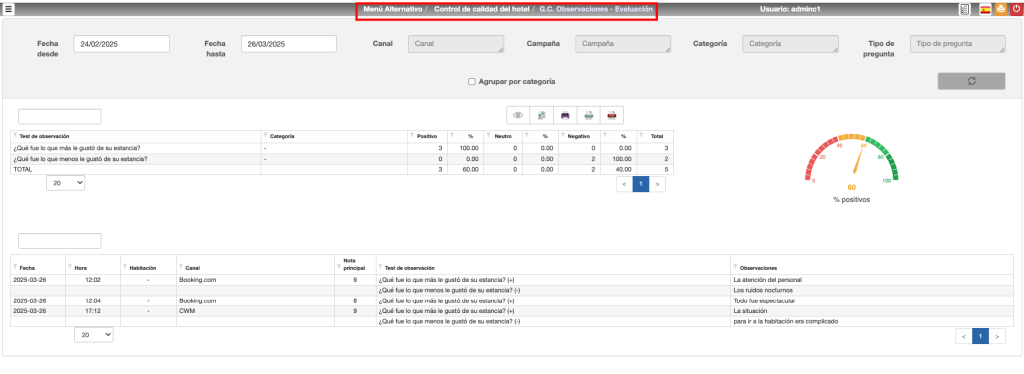The width and height of the screenshot is (1024, 374).
Task: Open the Canal filter selector
Action: click(456, 44)
